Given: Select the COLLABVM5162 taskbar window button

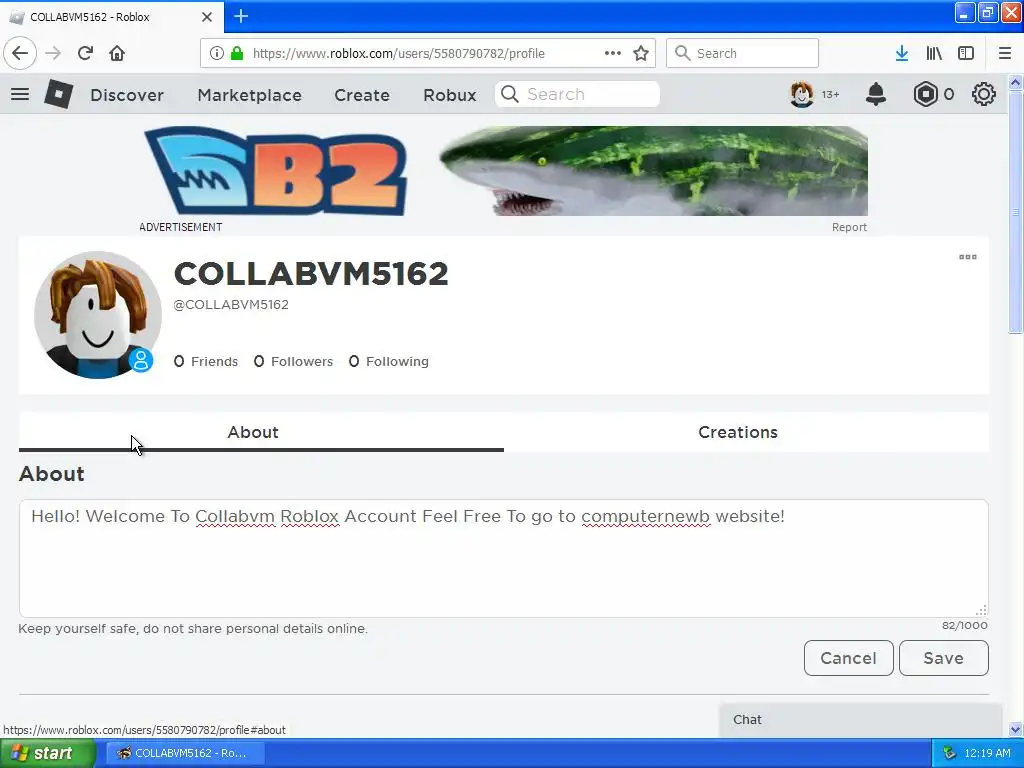Looking at the screenshot, I should click(x=185, y=753).
